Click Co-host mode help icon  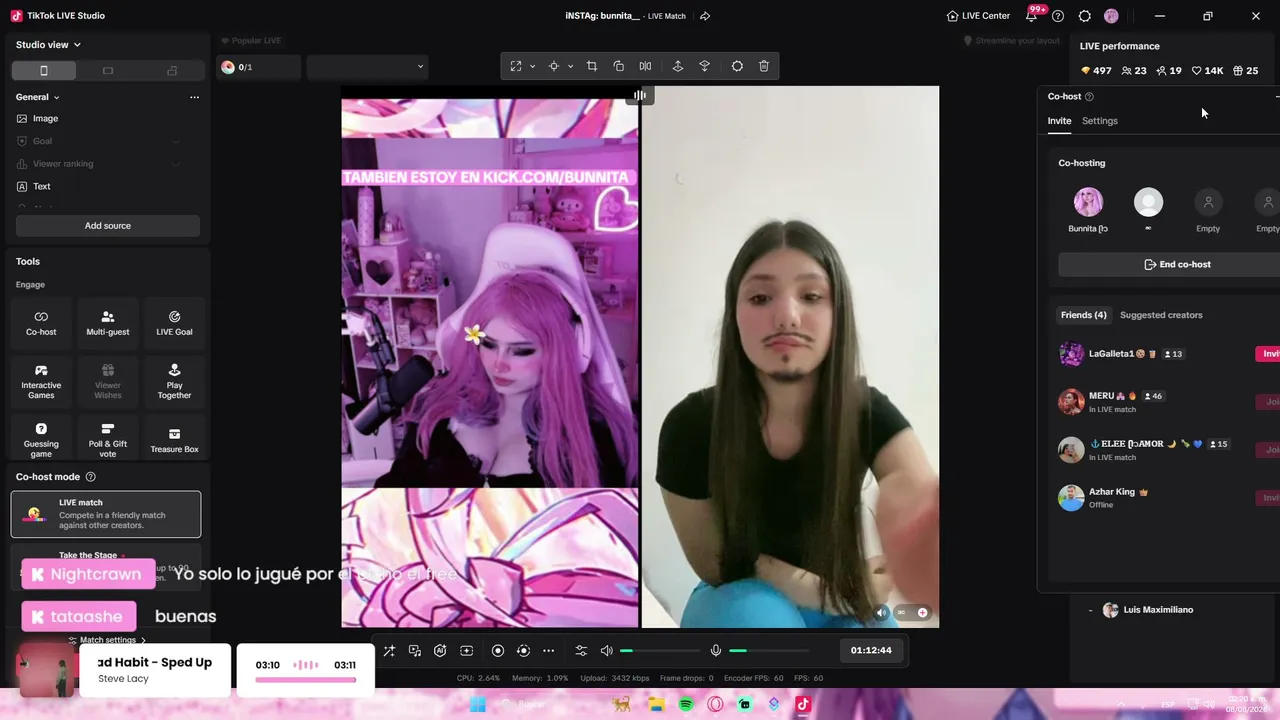coord(91,477)
